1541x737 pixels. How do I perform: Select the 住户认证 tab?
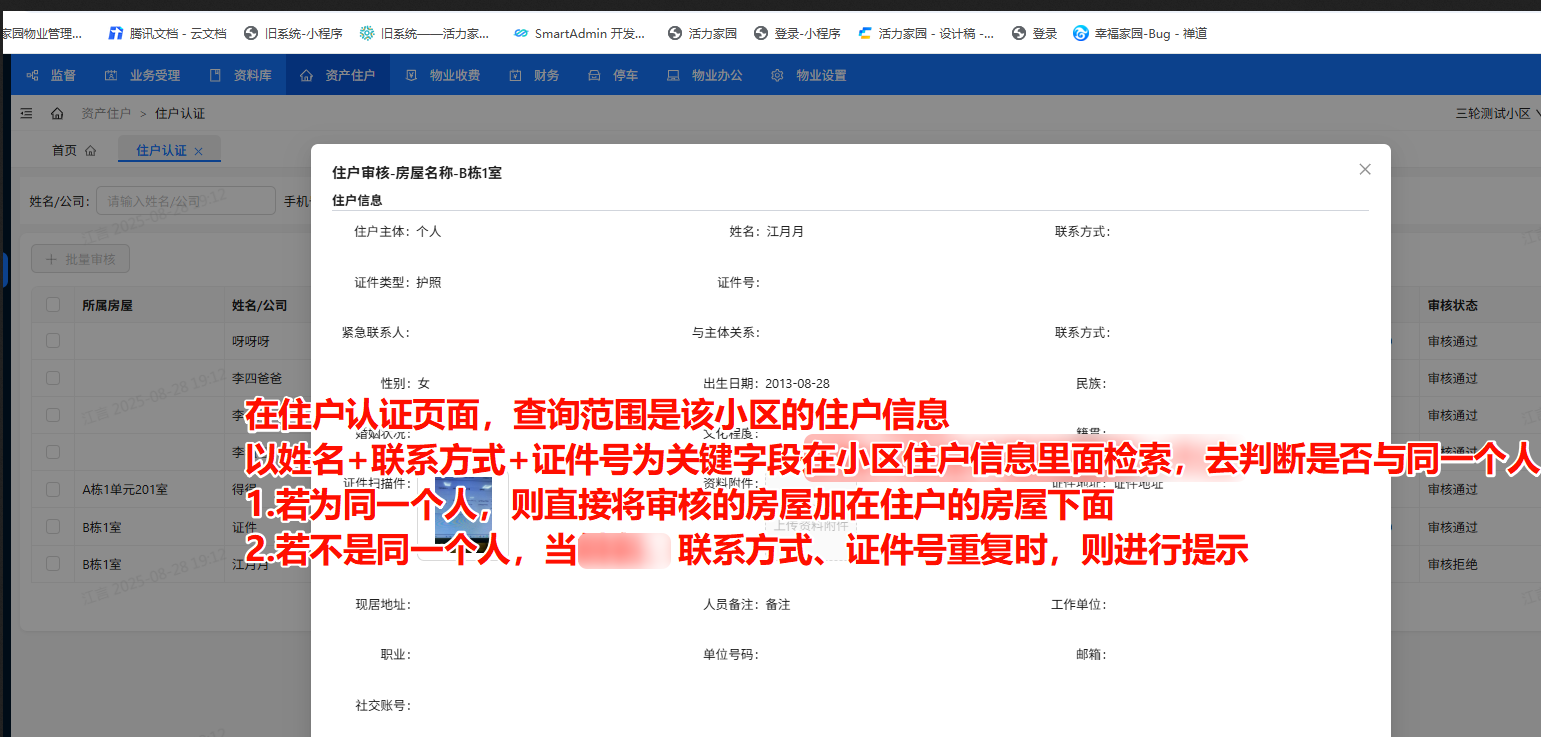pyautogui.click(x=161, y=149)
